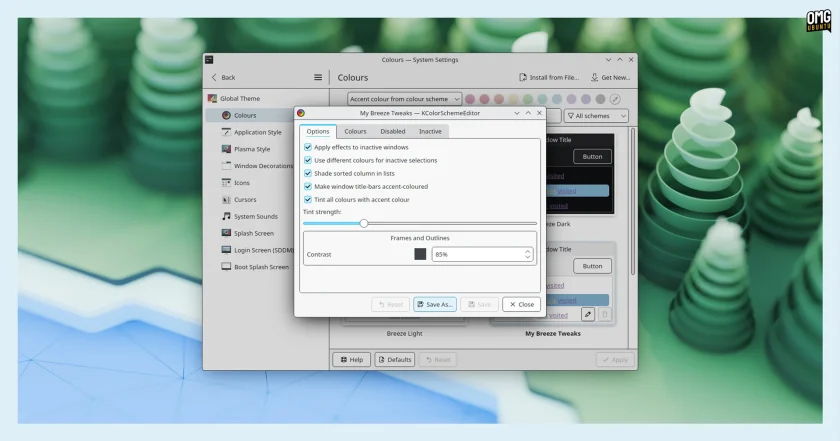Click Reset in System Settings bottom bar
The width and height of the screenshot is (840, 441).
(x=438, y=360)
